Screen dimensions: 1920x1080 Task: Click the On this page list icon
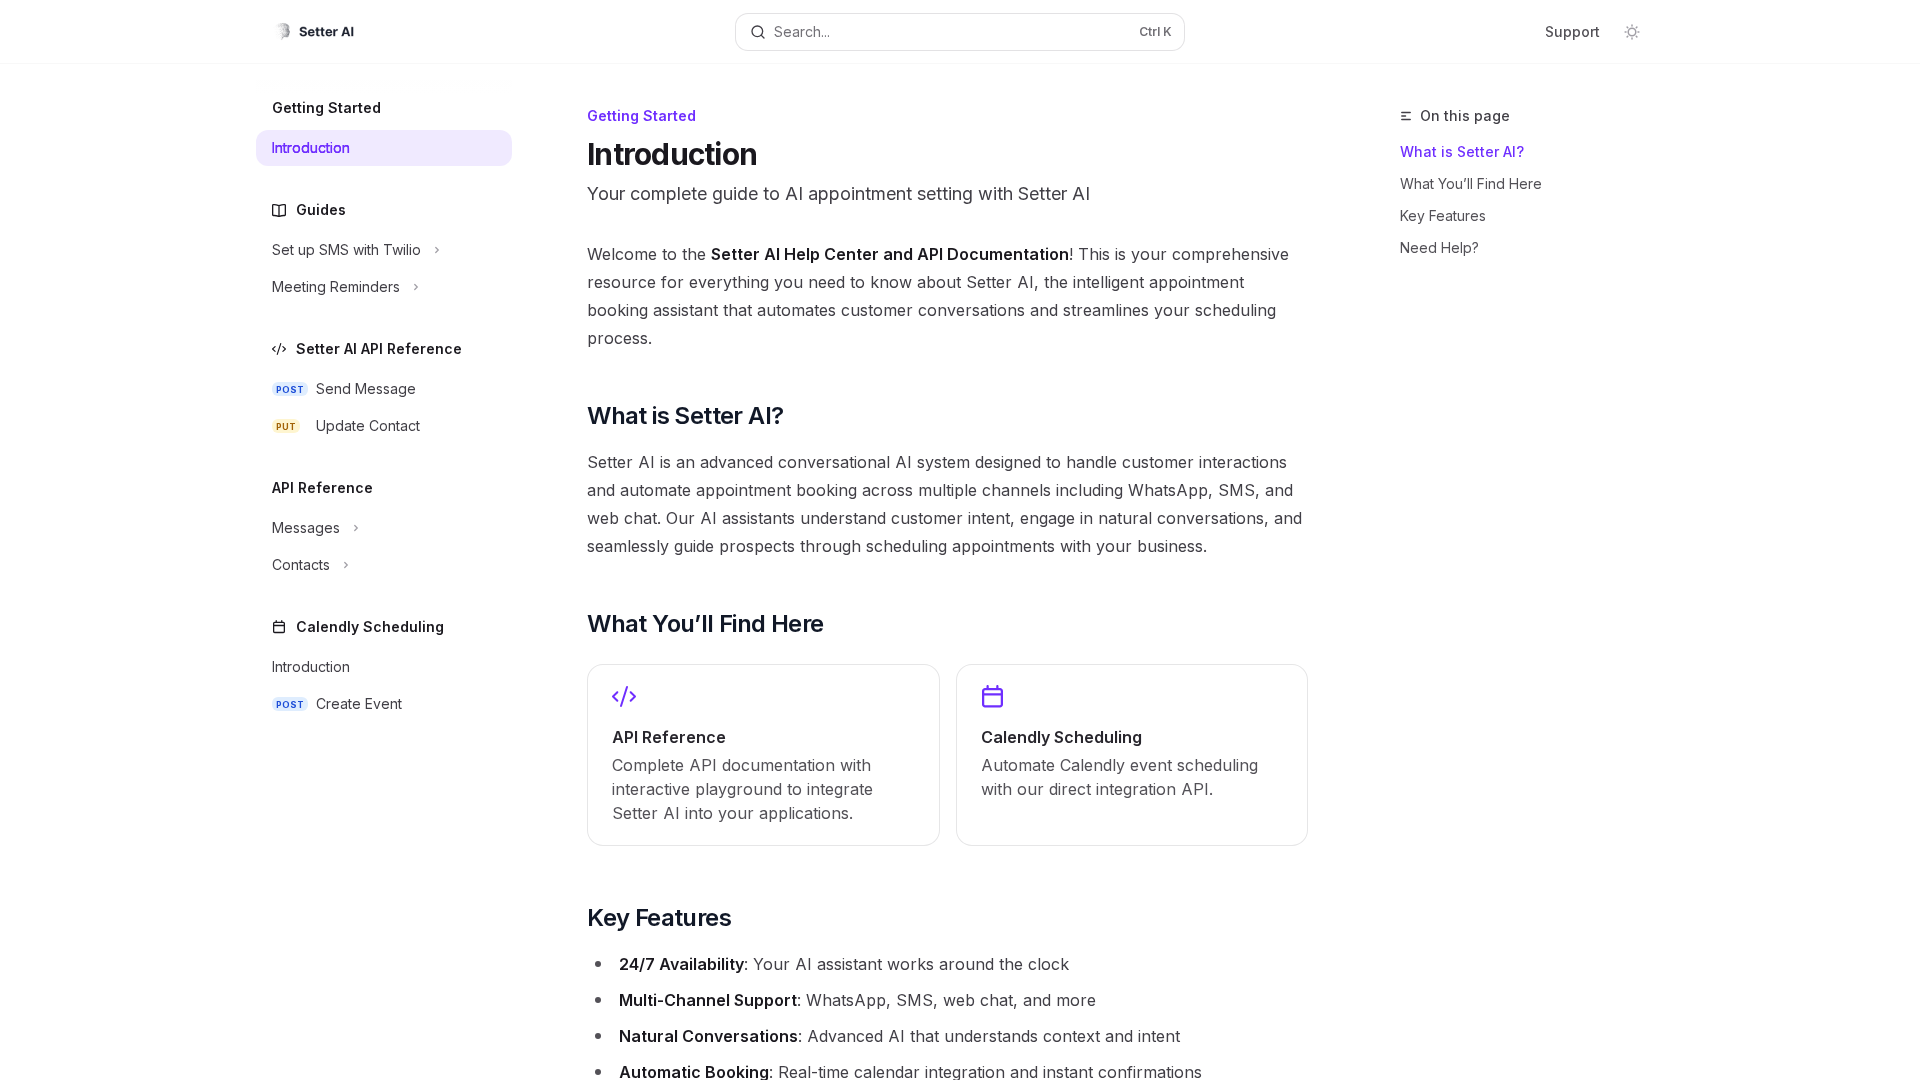coord(1406,116)
